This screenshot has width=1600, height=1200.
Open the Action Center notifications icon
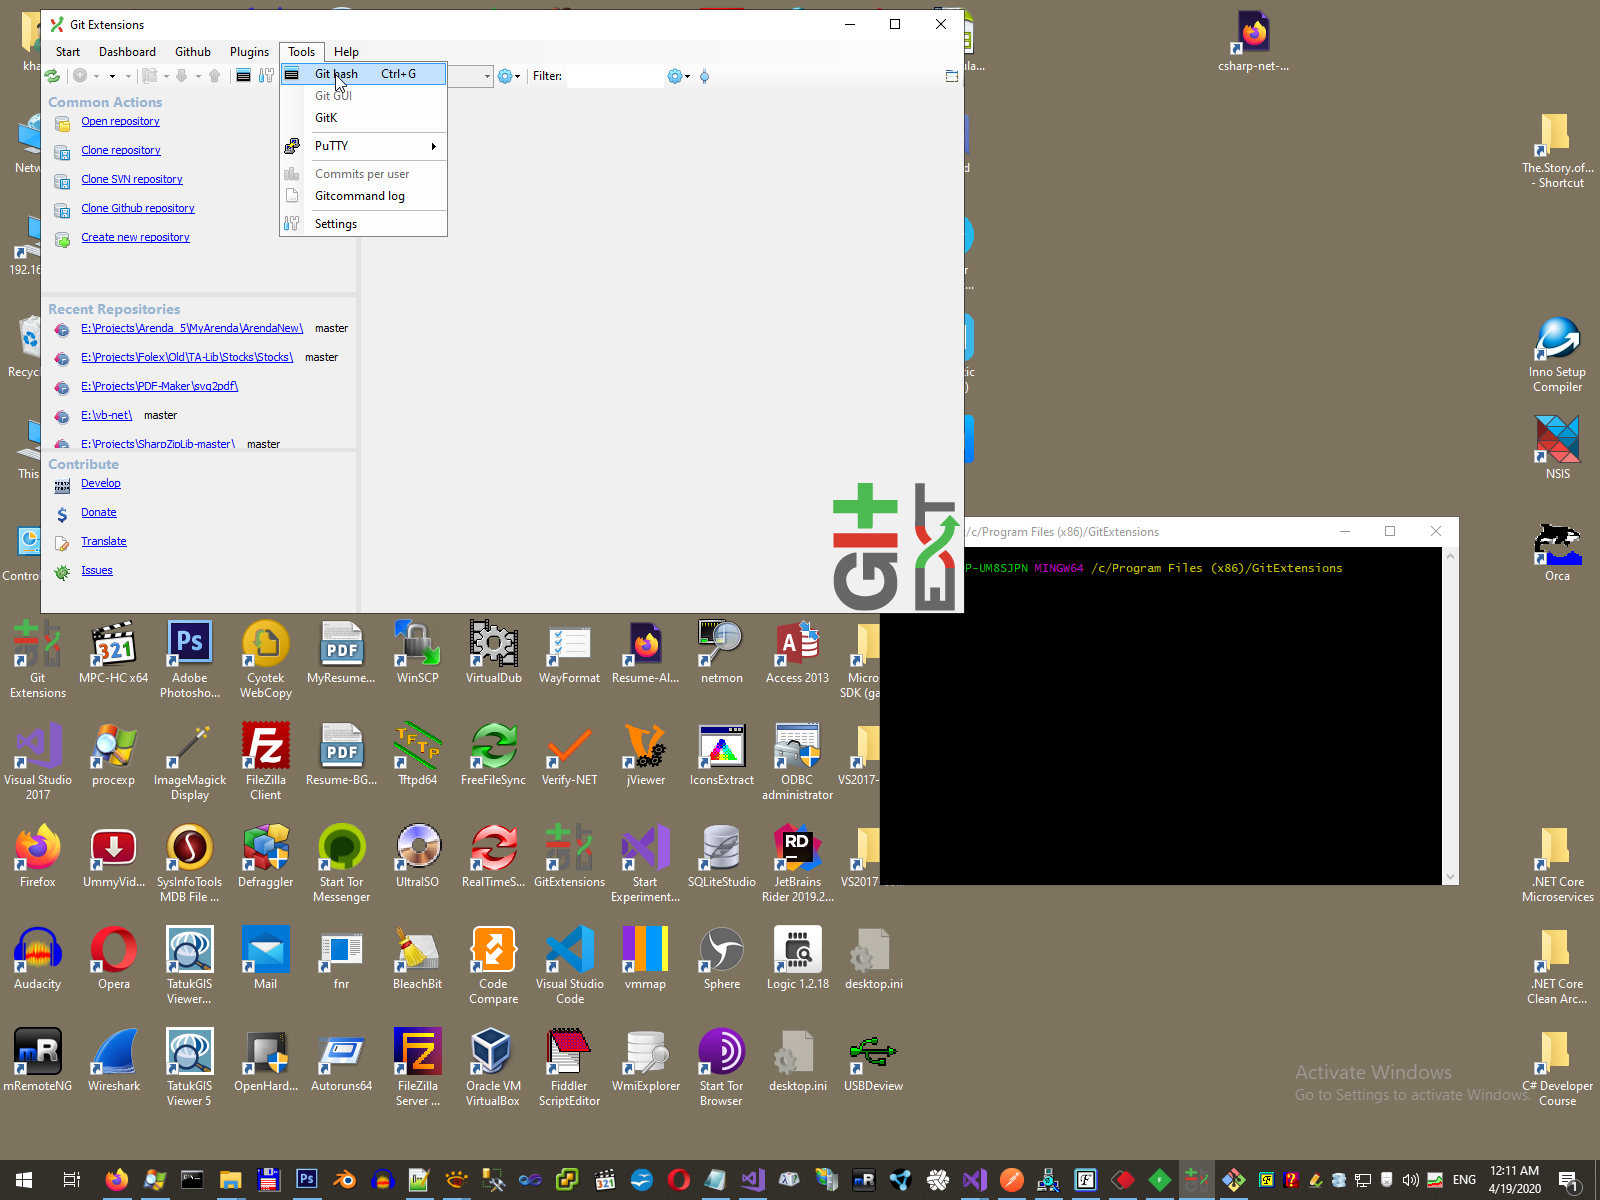point(1569,1180)
